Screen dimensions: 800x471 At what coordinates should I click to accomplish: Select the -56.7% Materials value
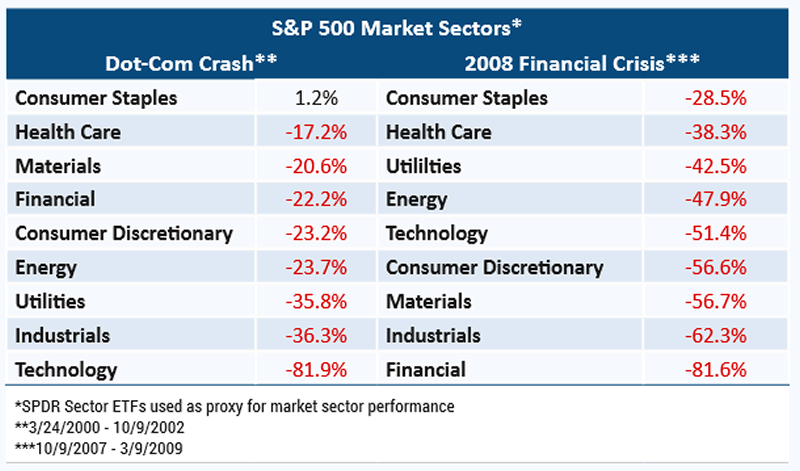pyautogui.click(x=713, y=301)
